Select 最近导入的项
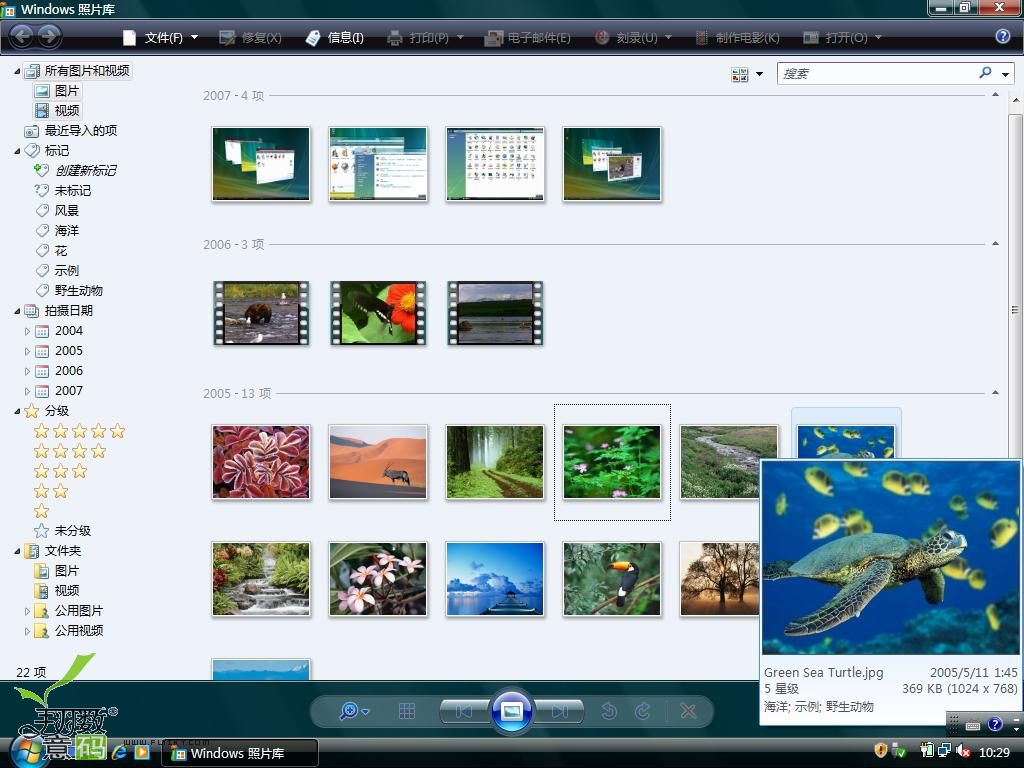Viewport: 1024px width, 768px height. click(x=71, y=131)
